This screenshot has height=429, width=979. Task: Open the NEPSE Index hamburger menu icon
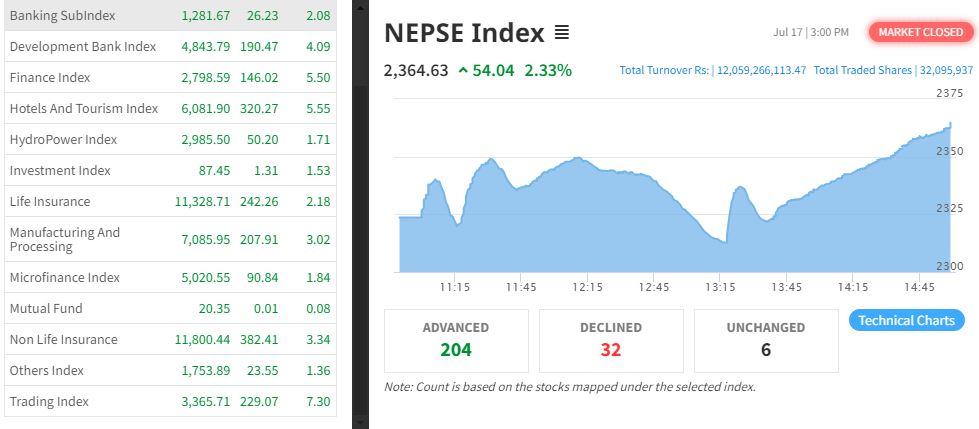point(561,33)
